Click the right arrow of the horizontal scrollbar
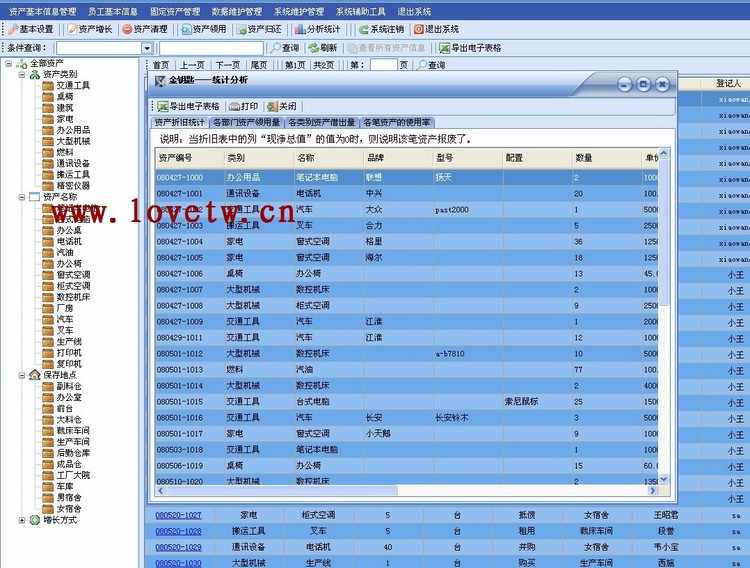The image size is (750, 568). tap(652, 491)
